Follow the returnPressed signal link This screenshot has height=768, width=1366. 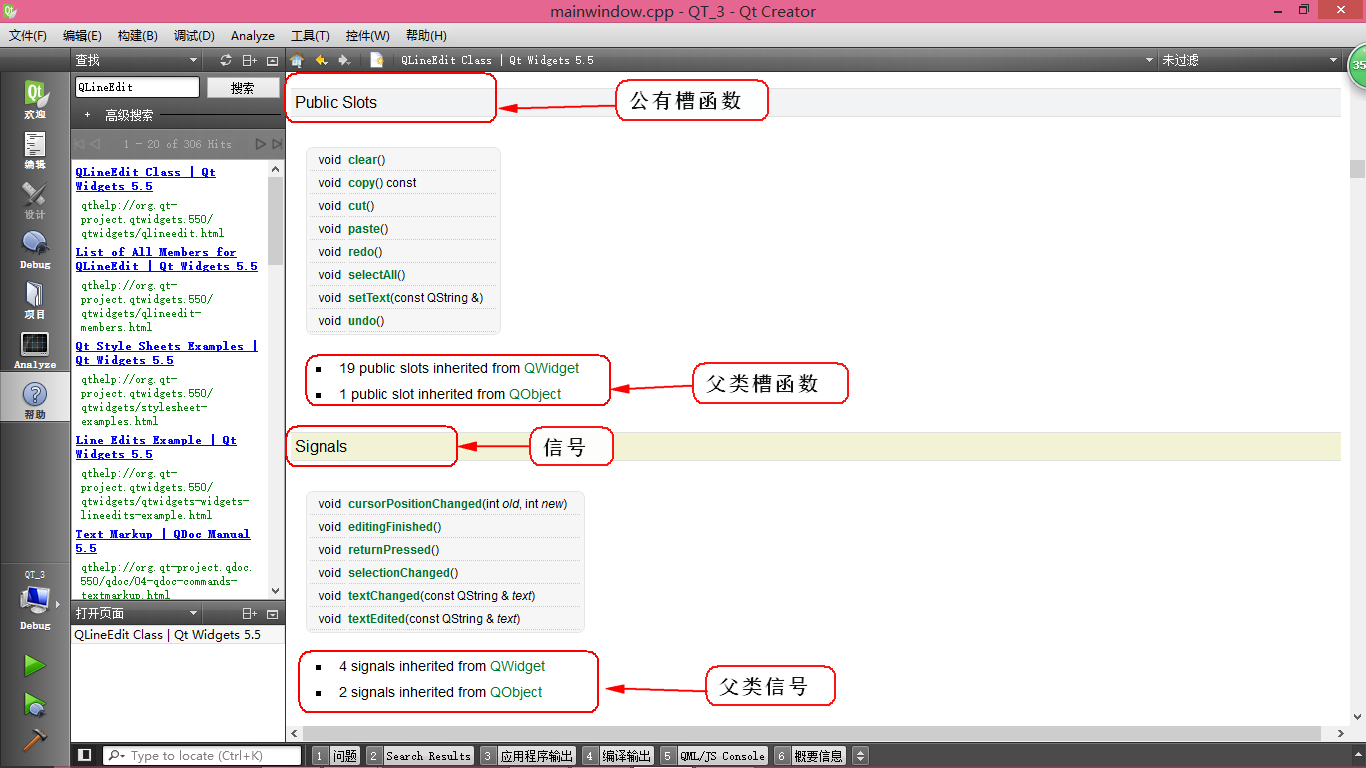[393, 550]
